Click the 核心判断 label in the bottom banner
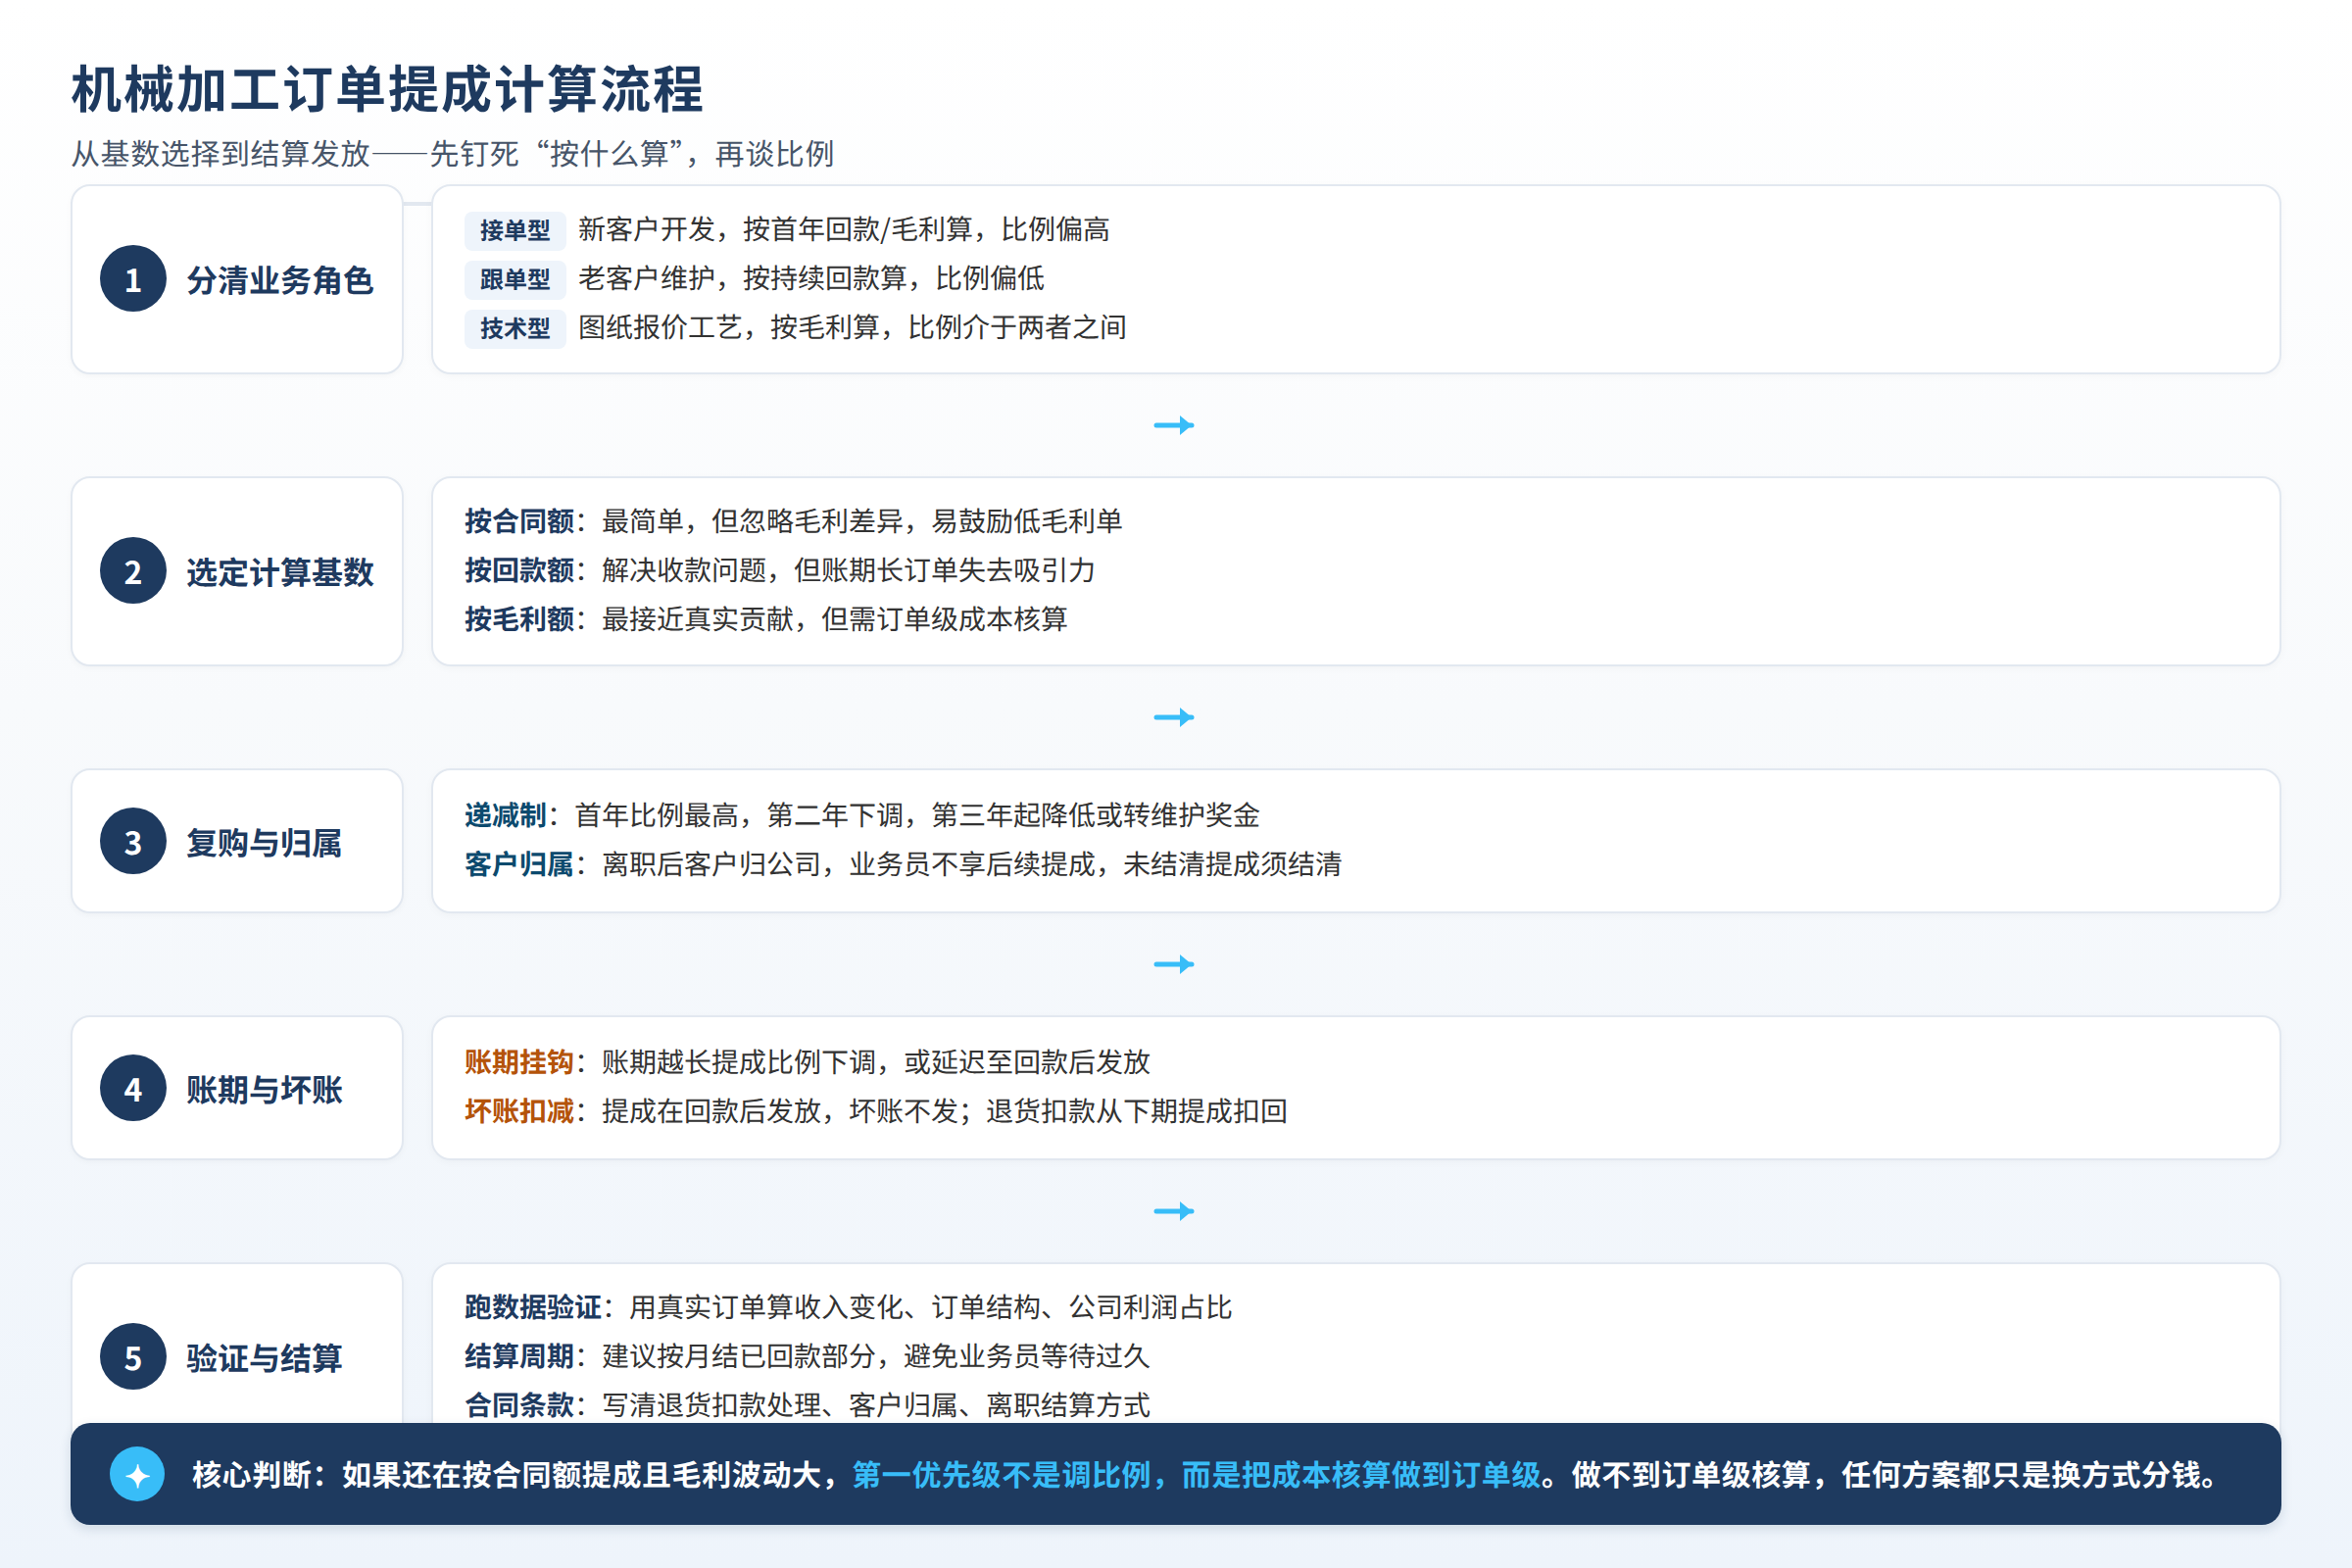This screenshot has width=2352, height=1568. tap(252, 1474)
